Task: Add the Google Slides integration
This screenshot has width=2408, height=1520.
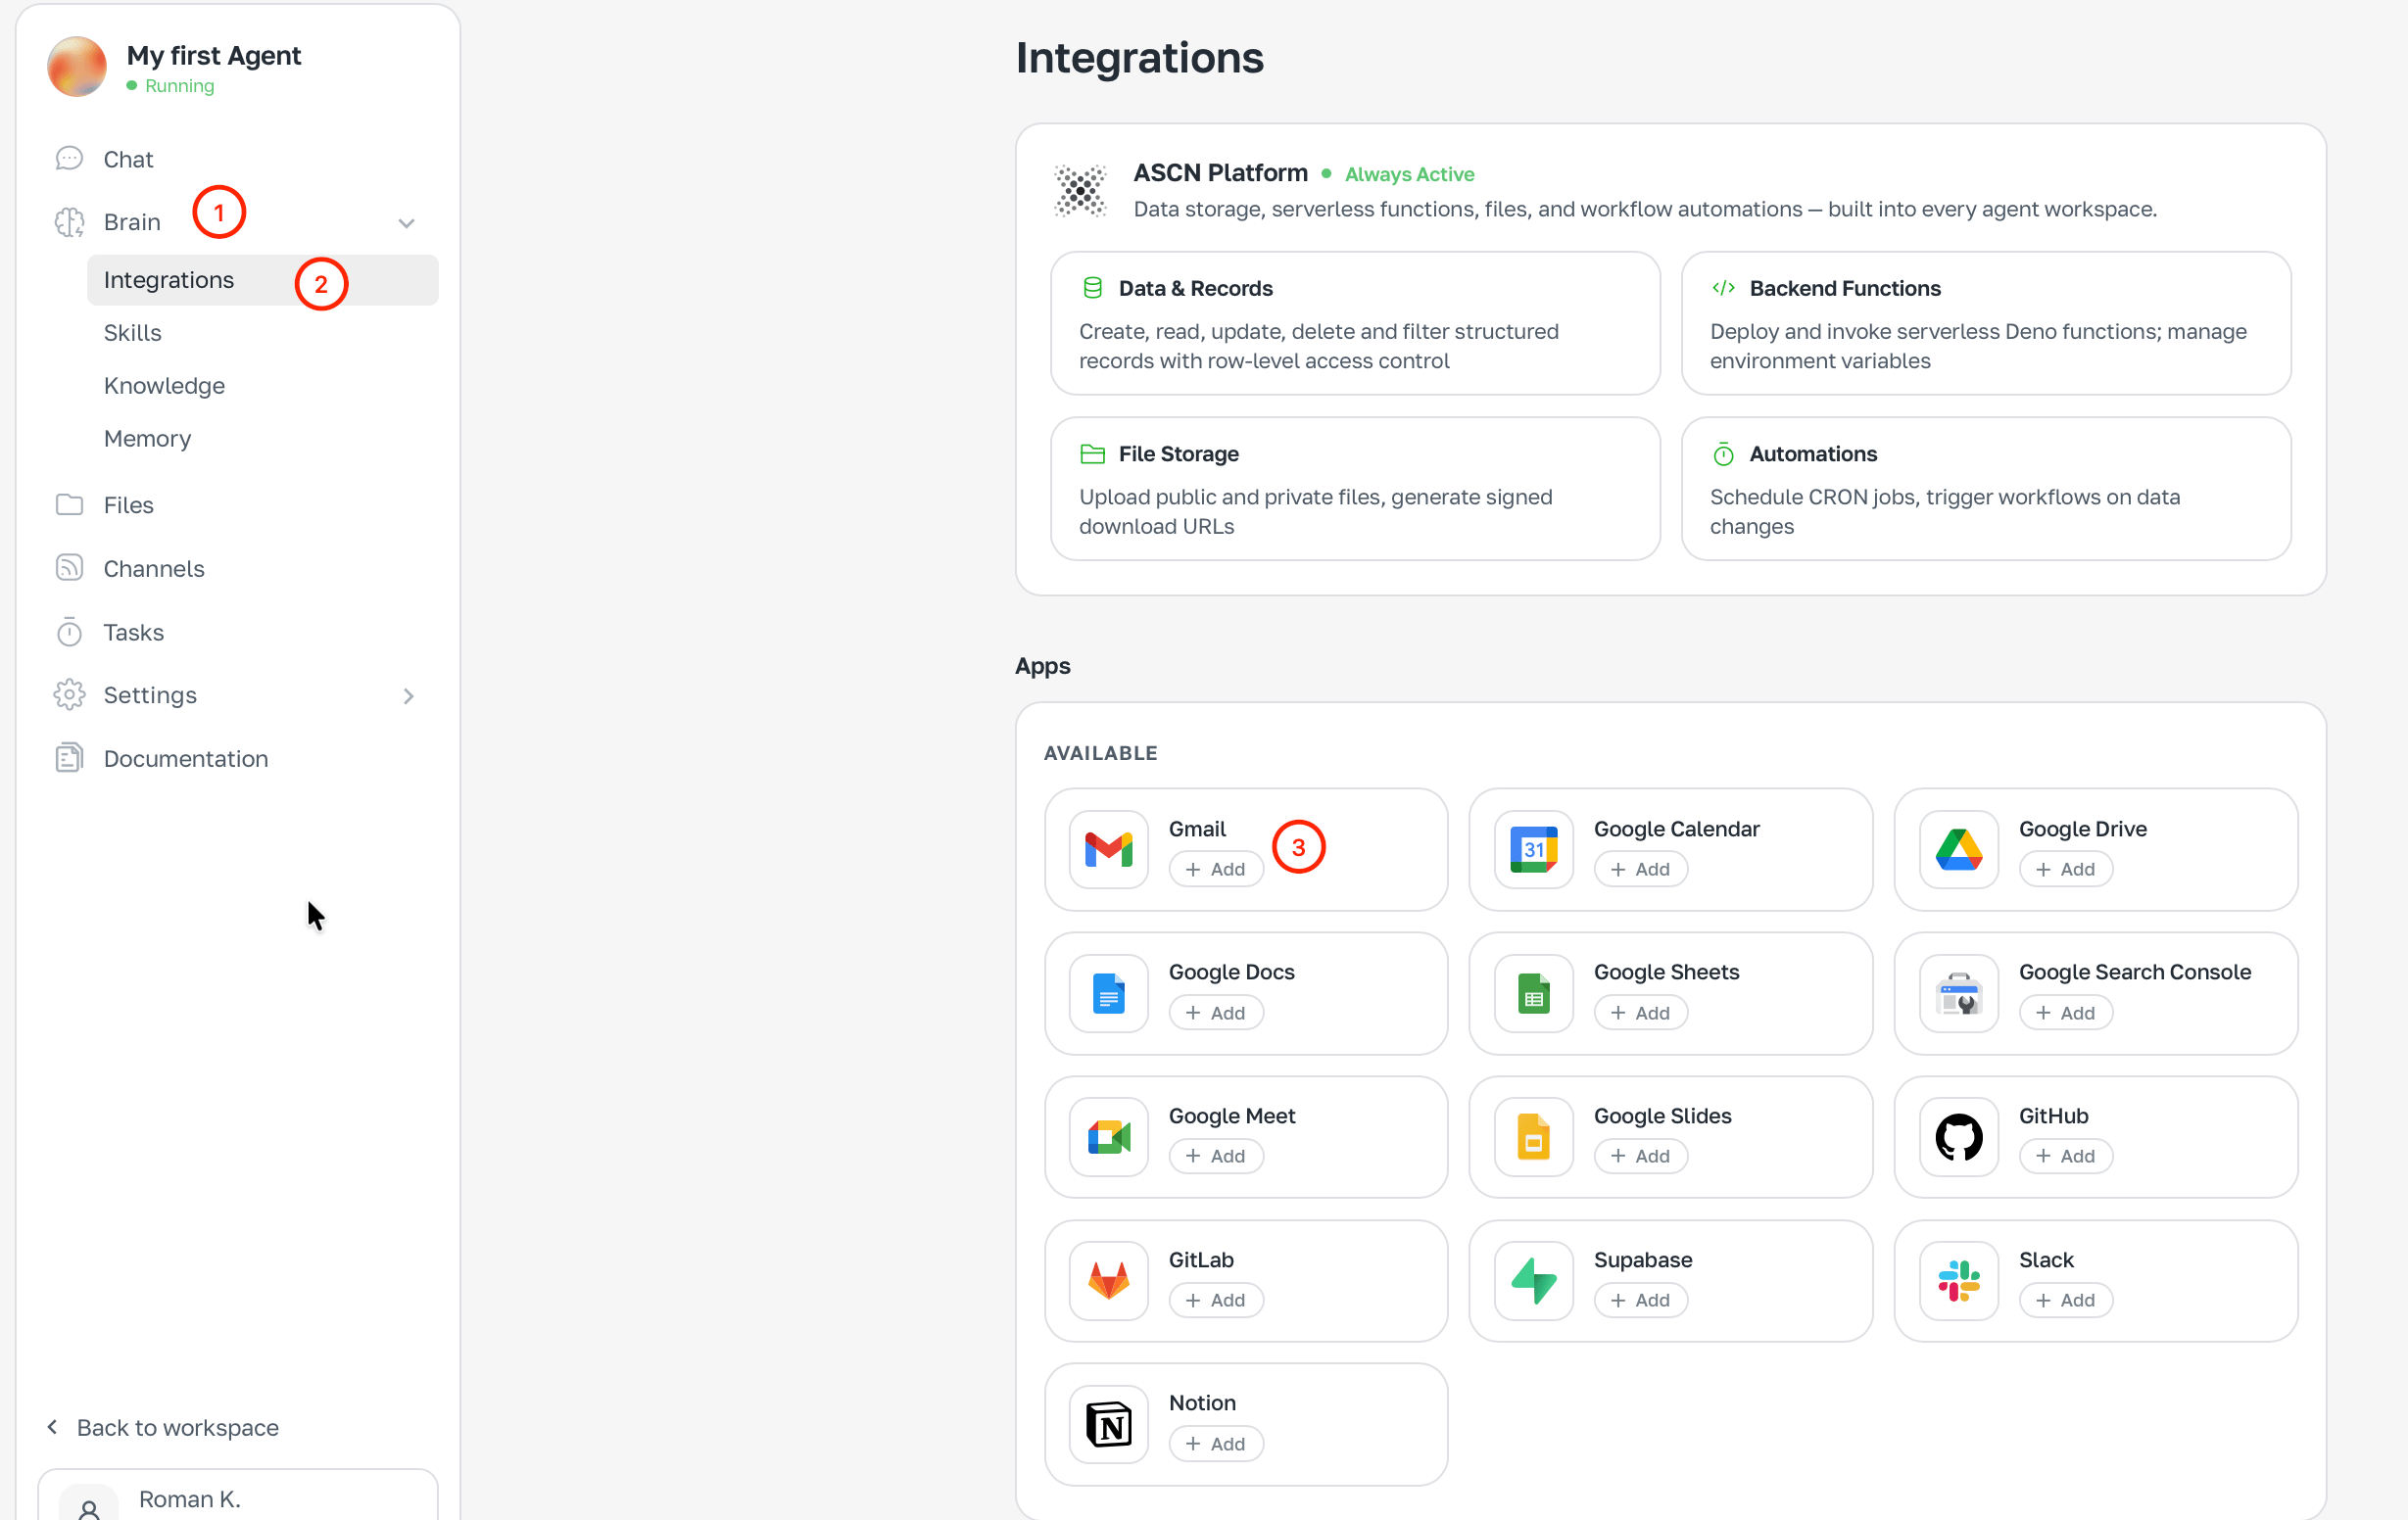Action: coord(1640,1156)
